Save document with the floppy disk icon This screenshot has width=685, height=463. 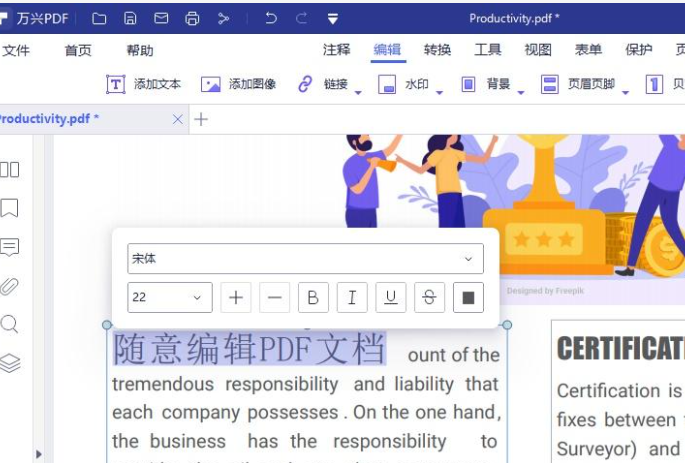coord(130,18)
